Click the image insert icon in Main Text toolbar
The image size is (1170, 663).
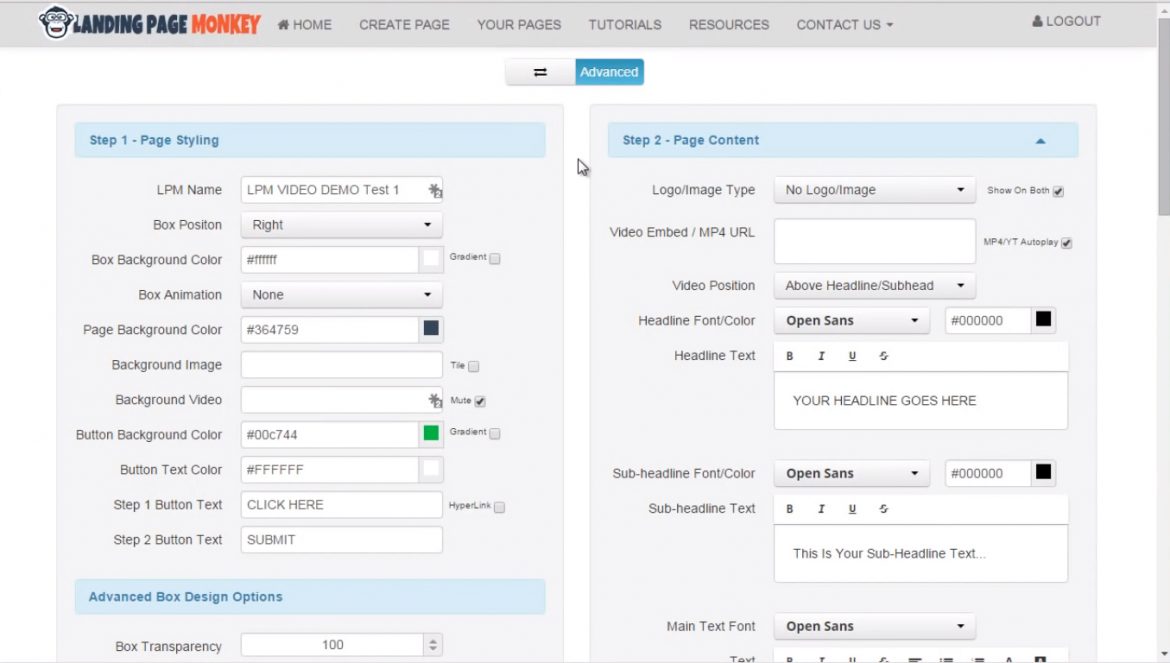(x=1040, y=658)
